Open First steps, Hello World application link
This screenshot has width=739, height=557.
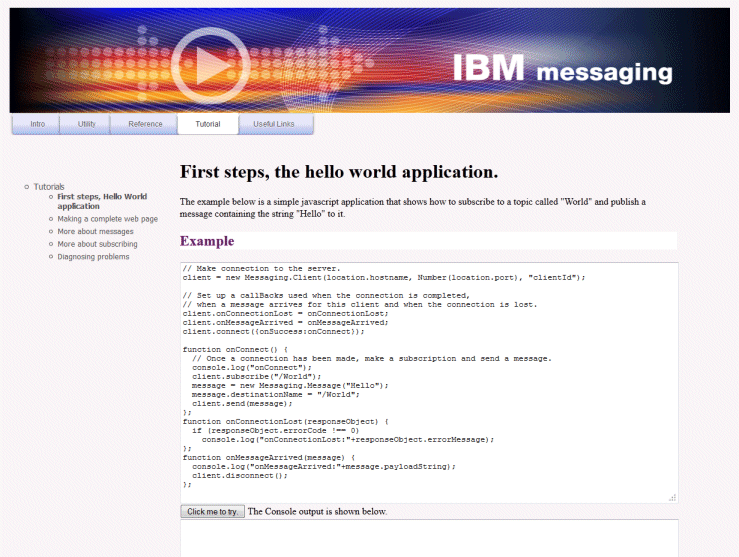(101, 201)
